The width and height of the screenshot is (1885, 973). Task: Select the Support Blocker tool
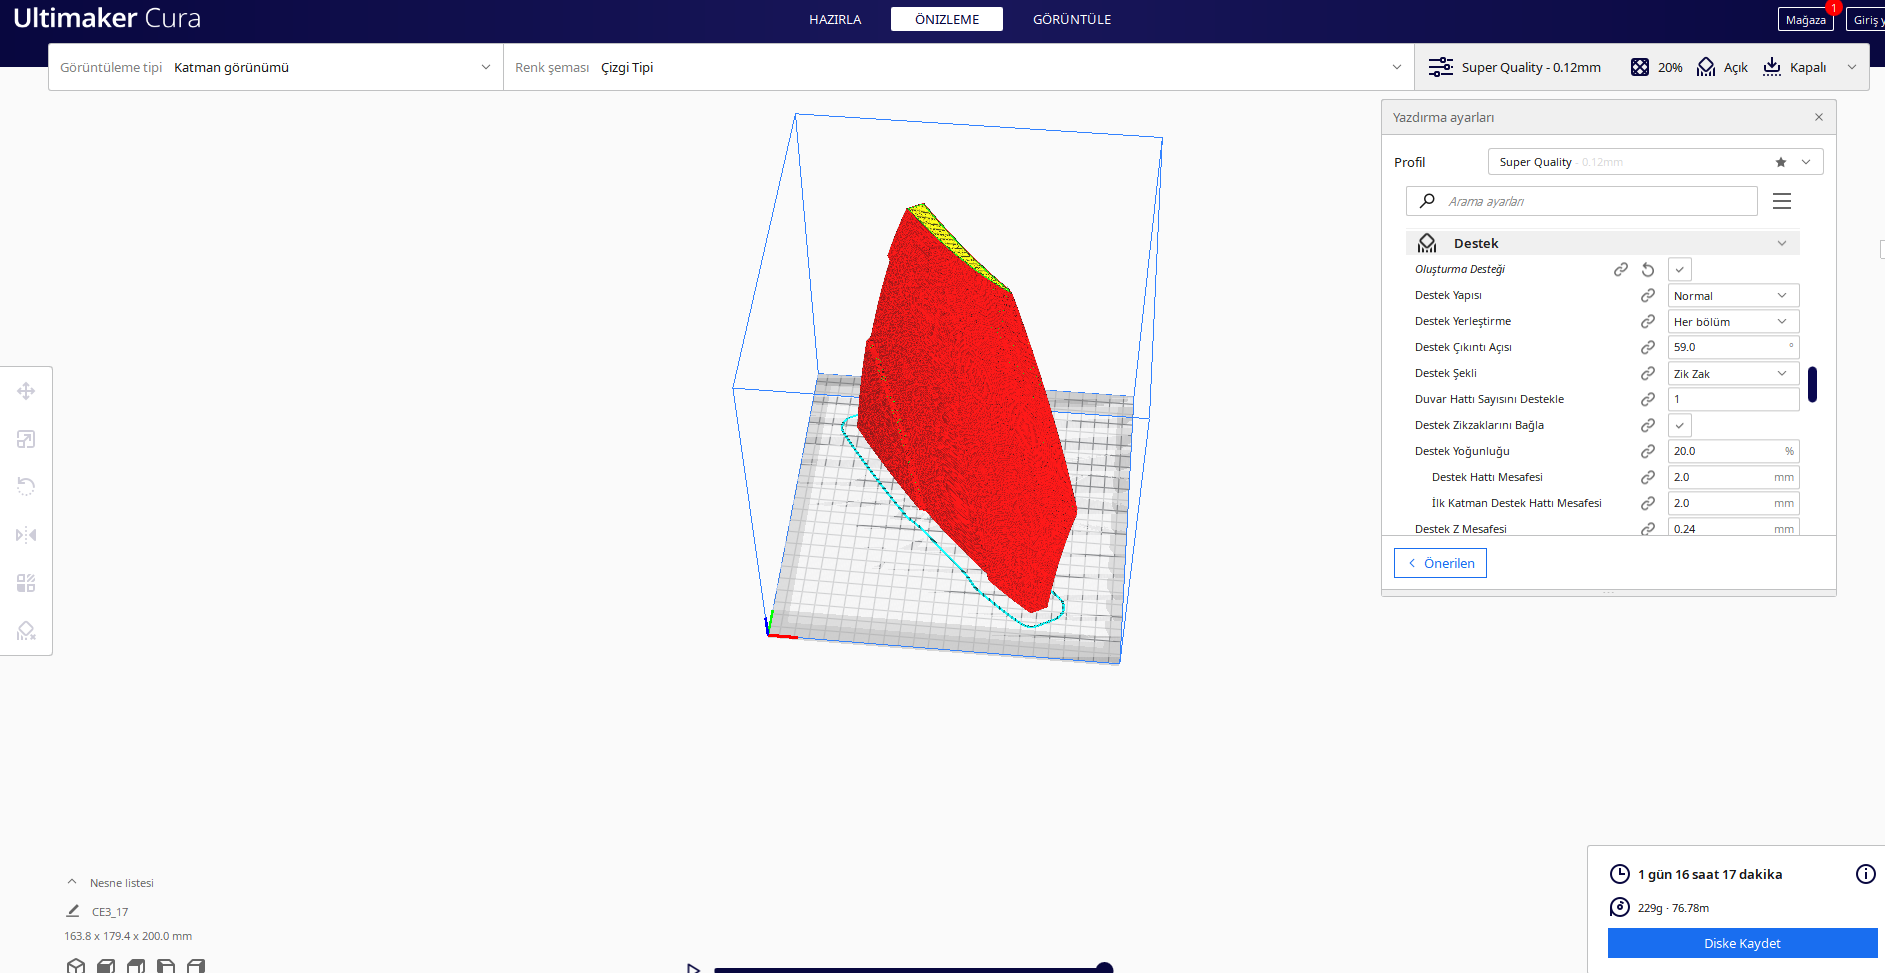point(26,631)
